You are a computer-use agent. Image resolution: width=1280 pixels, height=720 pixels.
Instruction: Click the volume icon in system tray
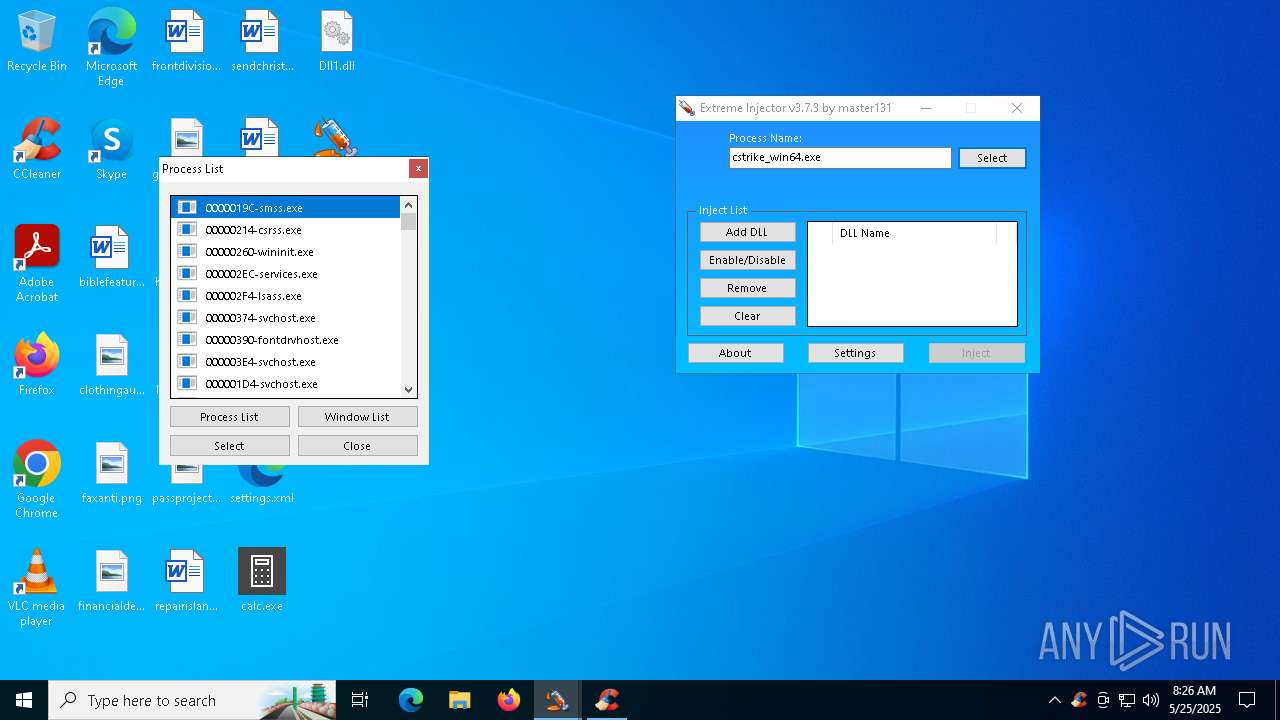tap(1151, 700)
